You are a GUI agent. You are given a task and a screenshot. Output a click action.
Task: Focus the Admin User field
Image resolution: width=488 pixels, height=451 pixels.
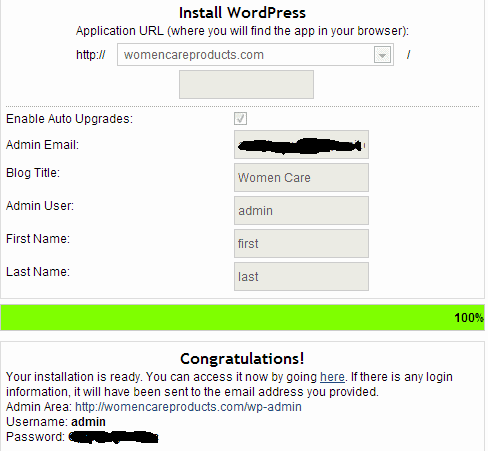[x=301, y=210]
